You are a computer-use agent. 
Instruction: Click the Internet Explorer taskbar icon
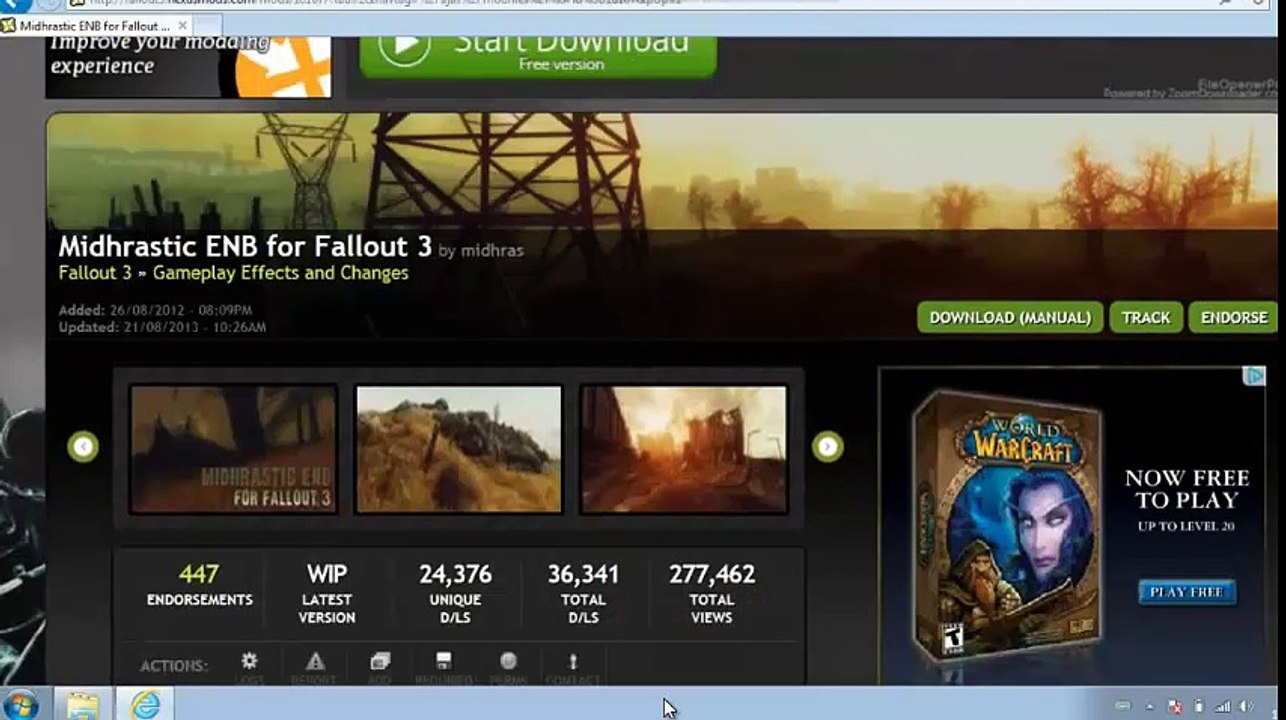pos(145,705)
